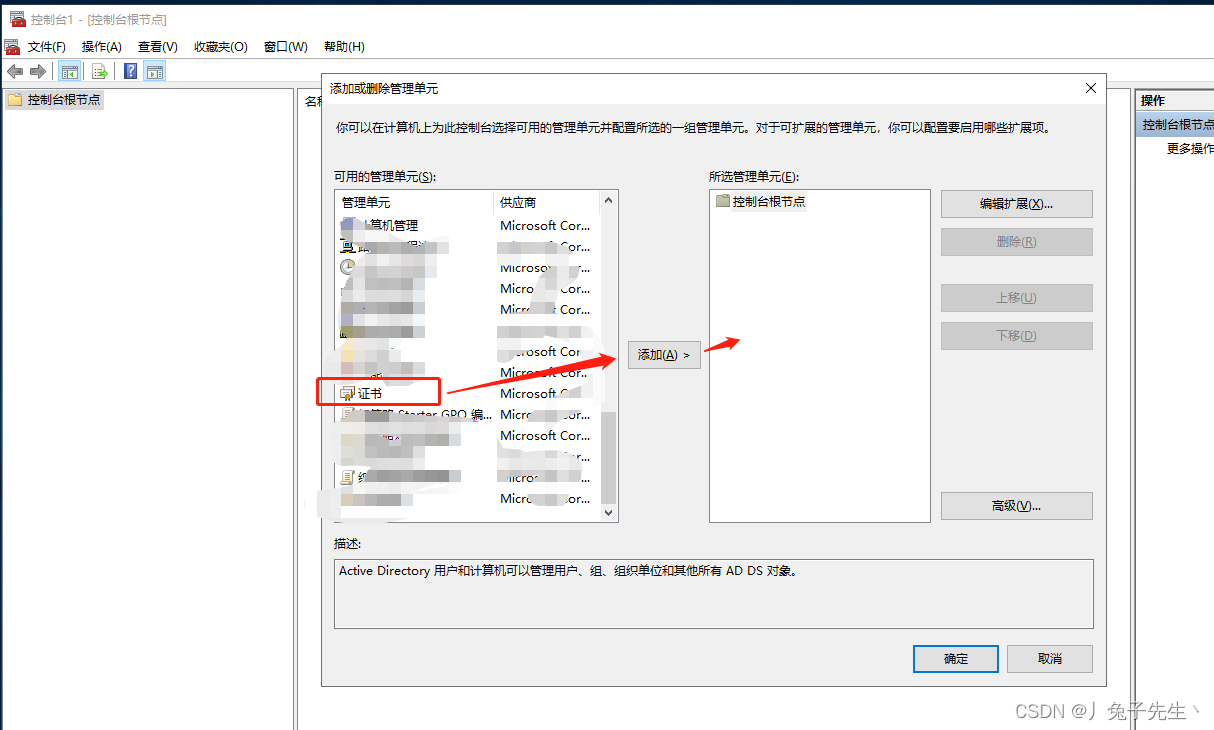Click 取消 to dismiss the dialog
Screen dimensions: 1214x730
[x=1049, y=659]
